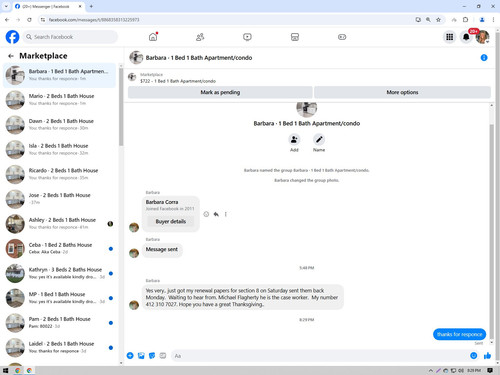The height and width of the screenshot is (375, 500).
Task: Click Barbara's section 8 renewal message
Action: (x=243, y=297)
